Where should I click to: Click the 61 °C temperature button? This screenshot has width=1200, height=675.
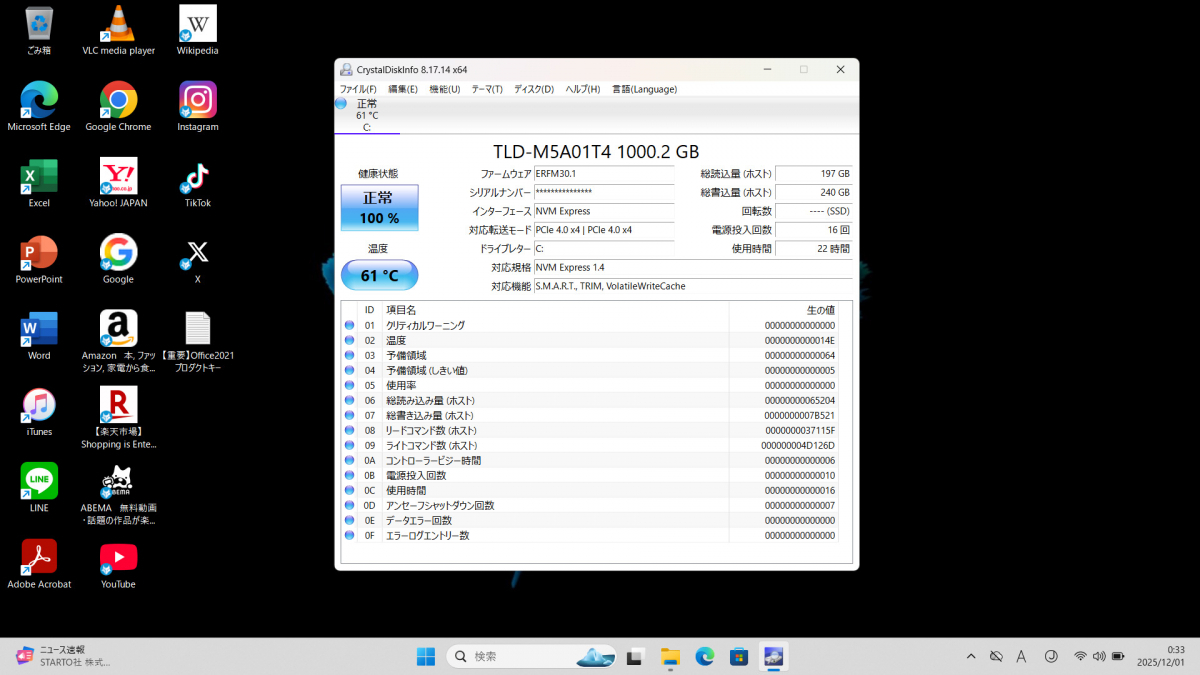point(379,275)
